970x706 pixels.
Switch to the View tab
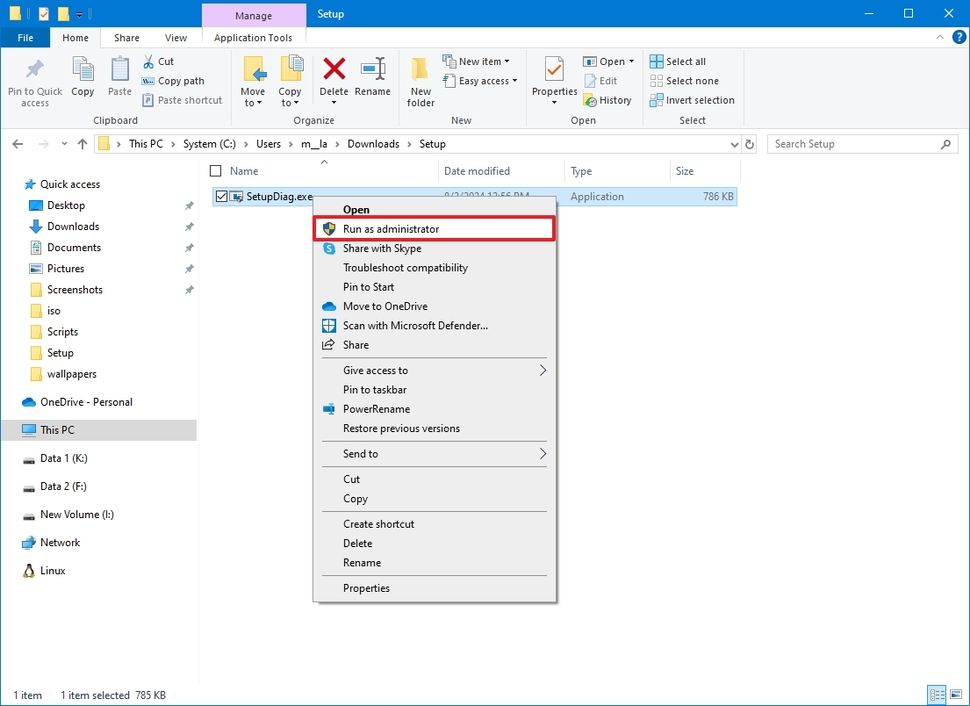point(176,37)
